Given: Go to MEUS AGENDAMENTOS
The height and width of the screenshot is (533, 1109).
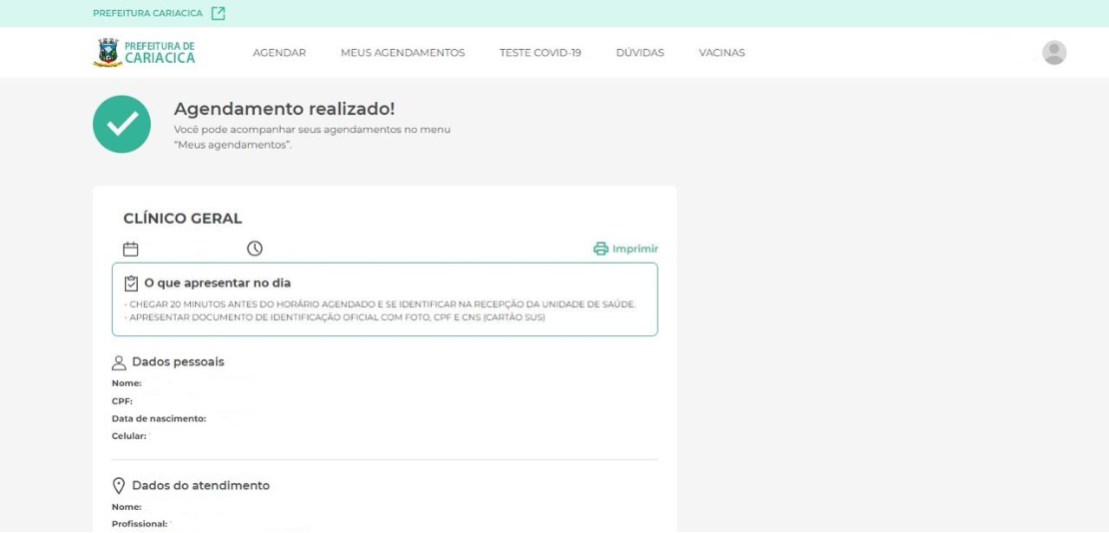Looking at the screenshot, I should tap(402, 53).
